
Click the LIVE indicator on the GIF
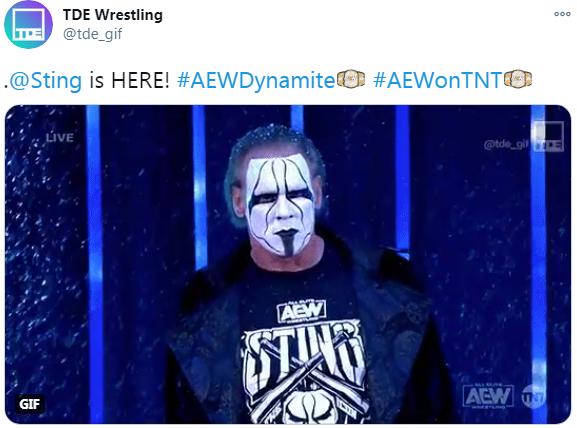pos(60,138)
